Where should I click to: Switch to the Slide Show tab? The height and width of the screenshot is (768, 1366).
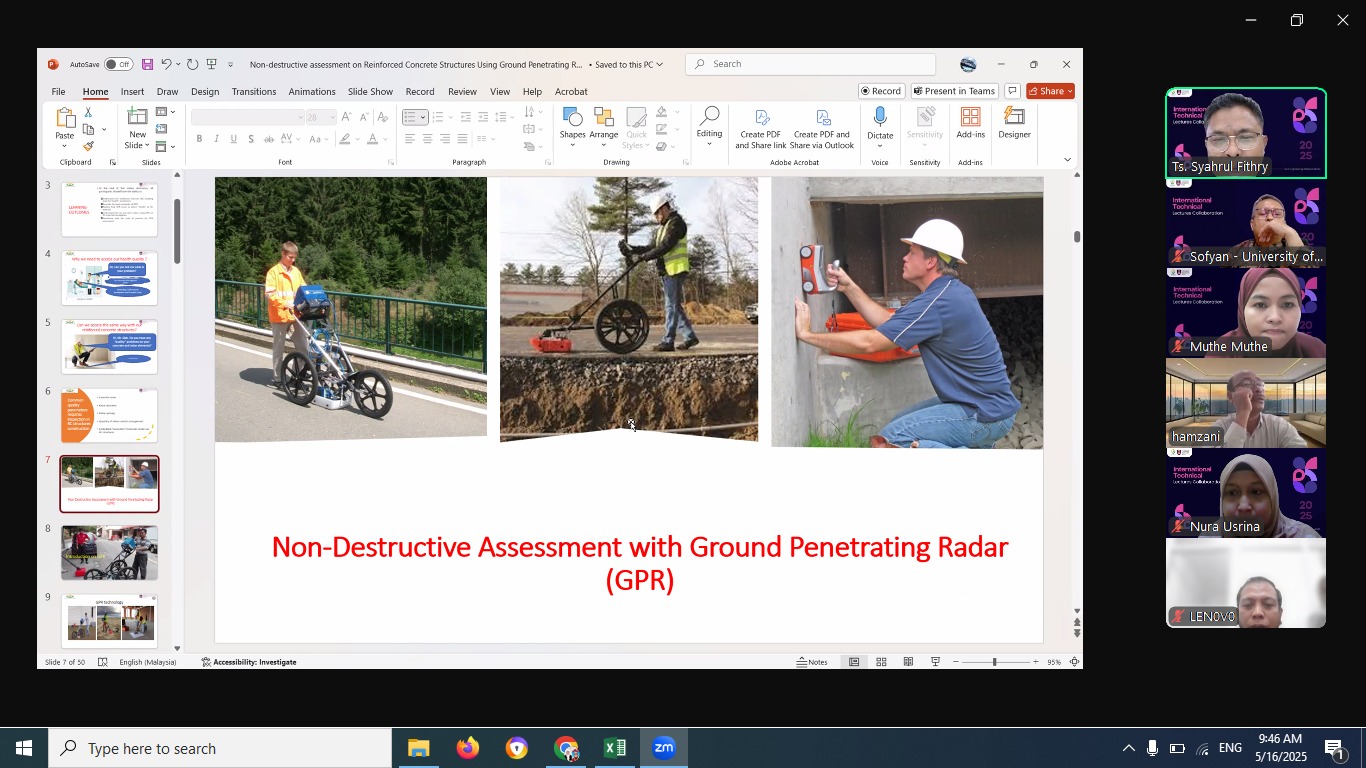coord(370,92)
